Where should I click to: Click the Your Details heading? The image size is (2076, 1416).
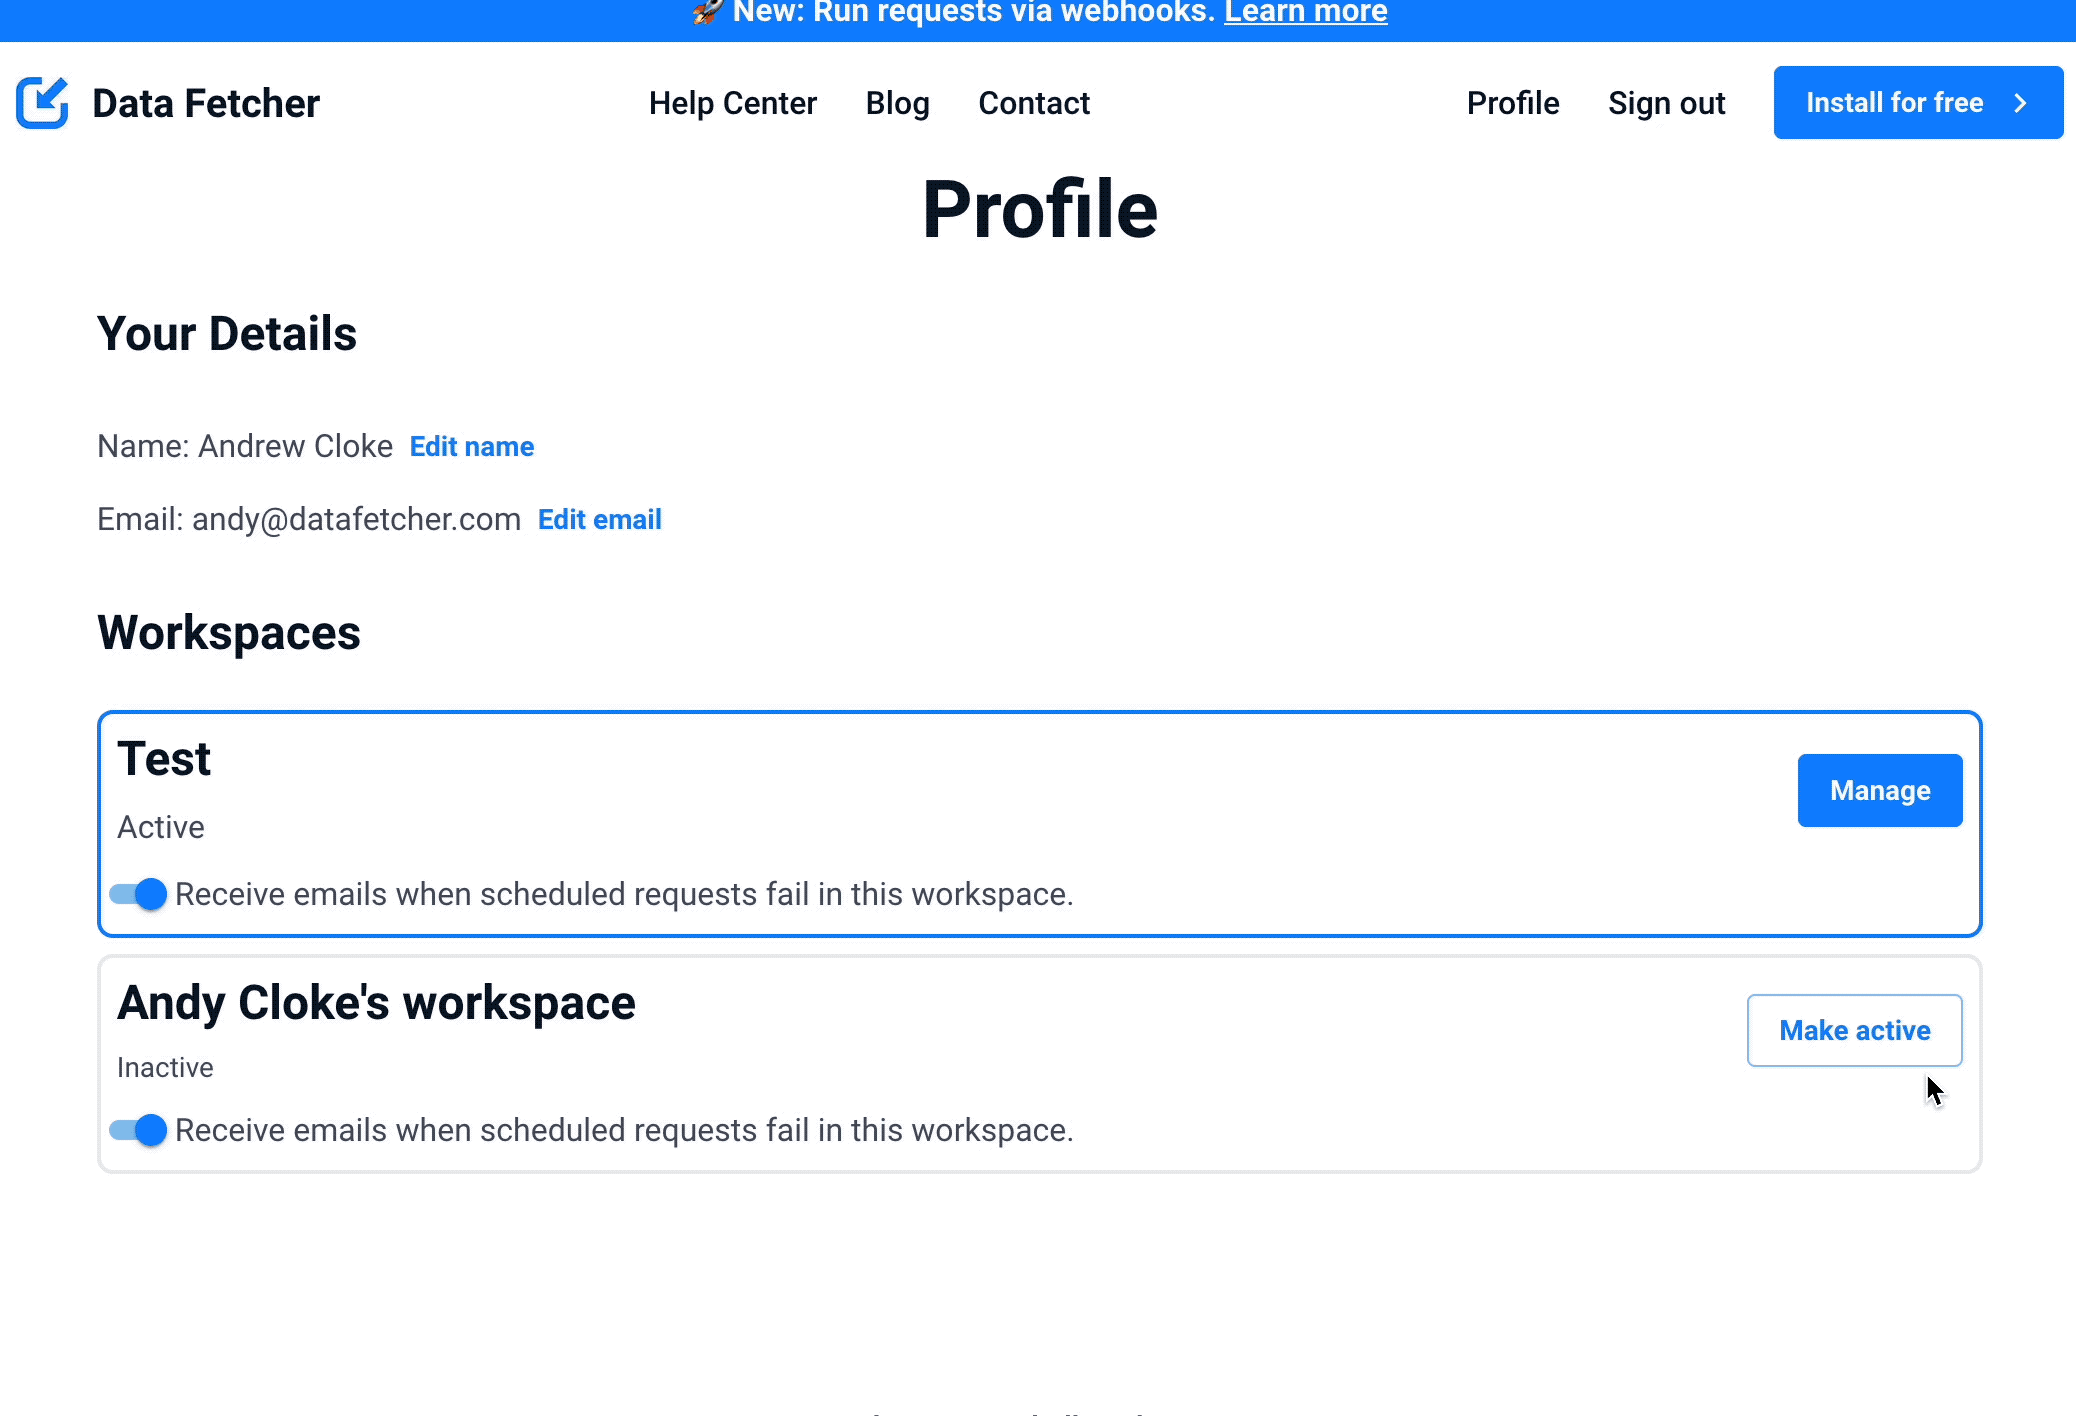(x=227, y=334)
